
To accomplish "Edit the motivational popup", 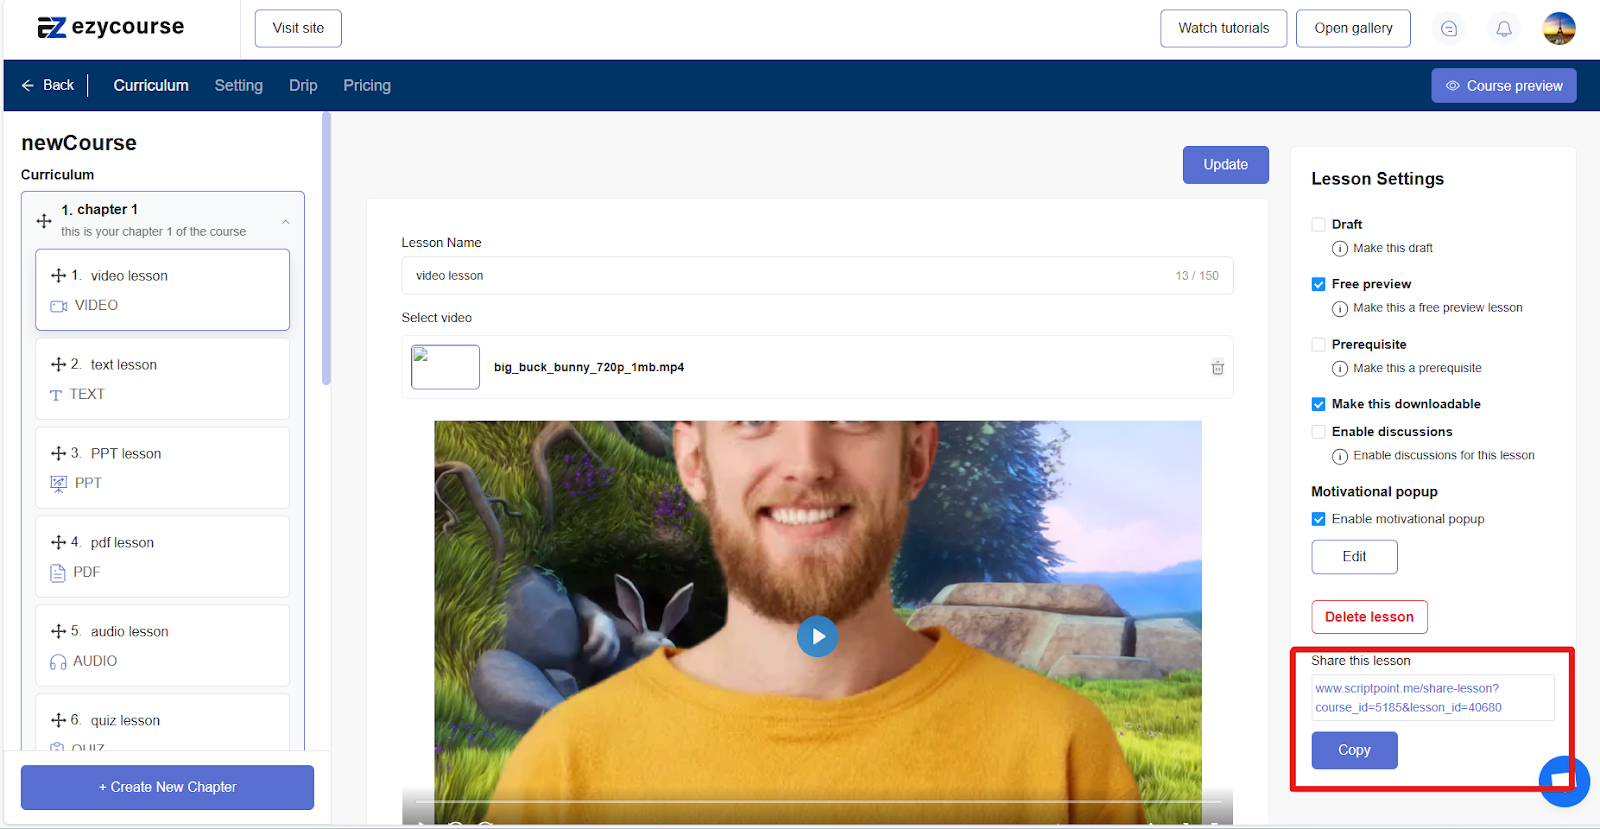I will coord(1354,557).
